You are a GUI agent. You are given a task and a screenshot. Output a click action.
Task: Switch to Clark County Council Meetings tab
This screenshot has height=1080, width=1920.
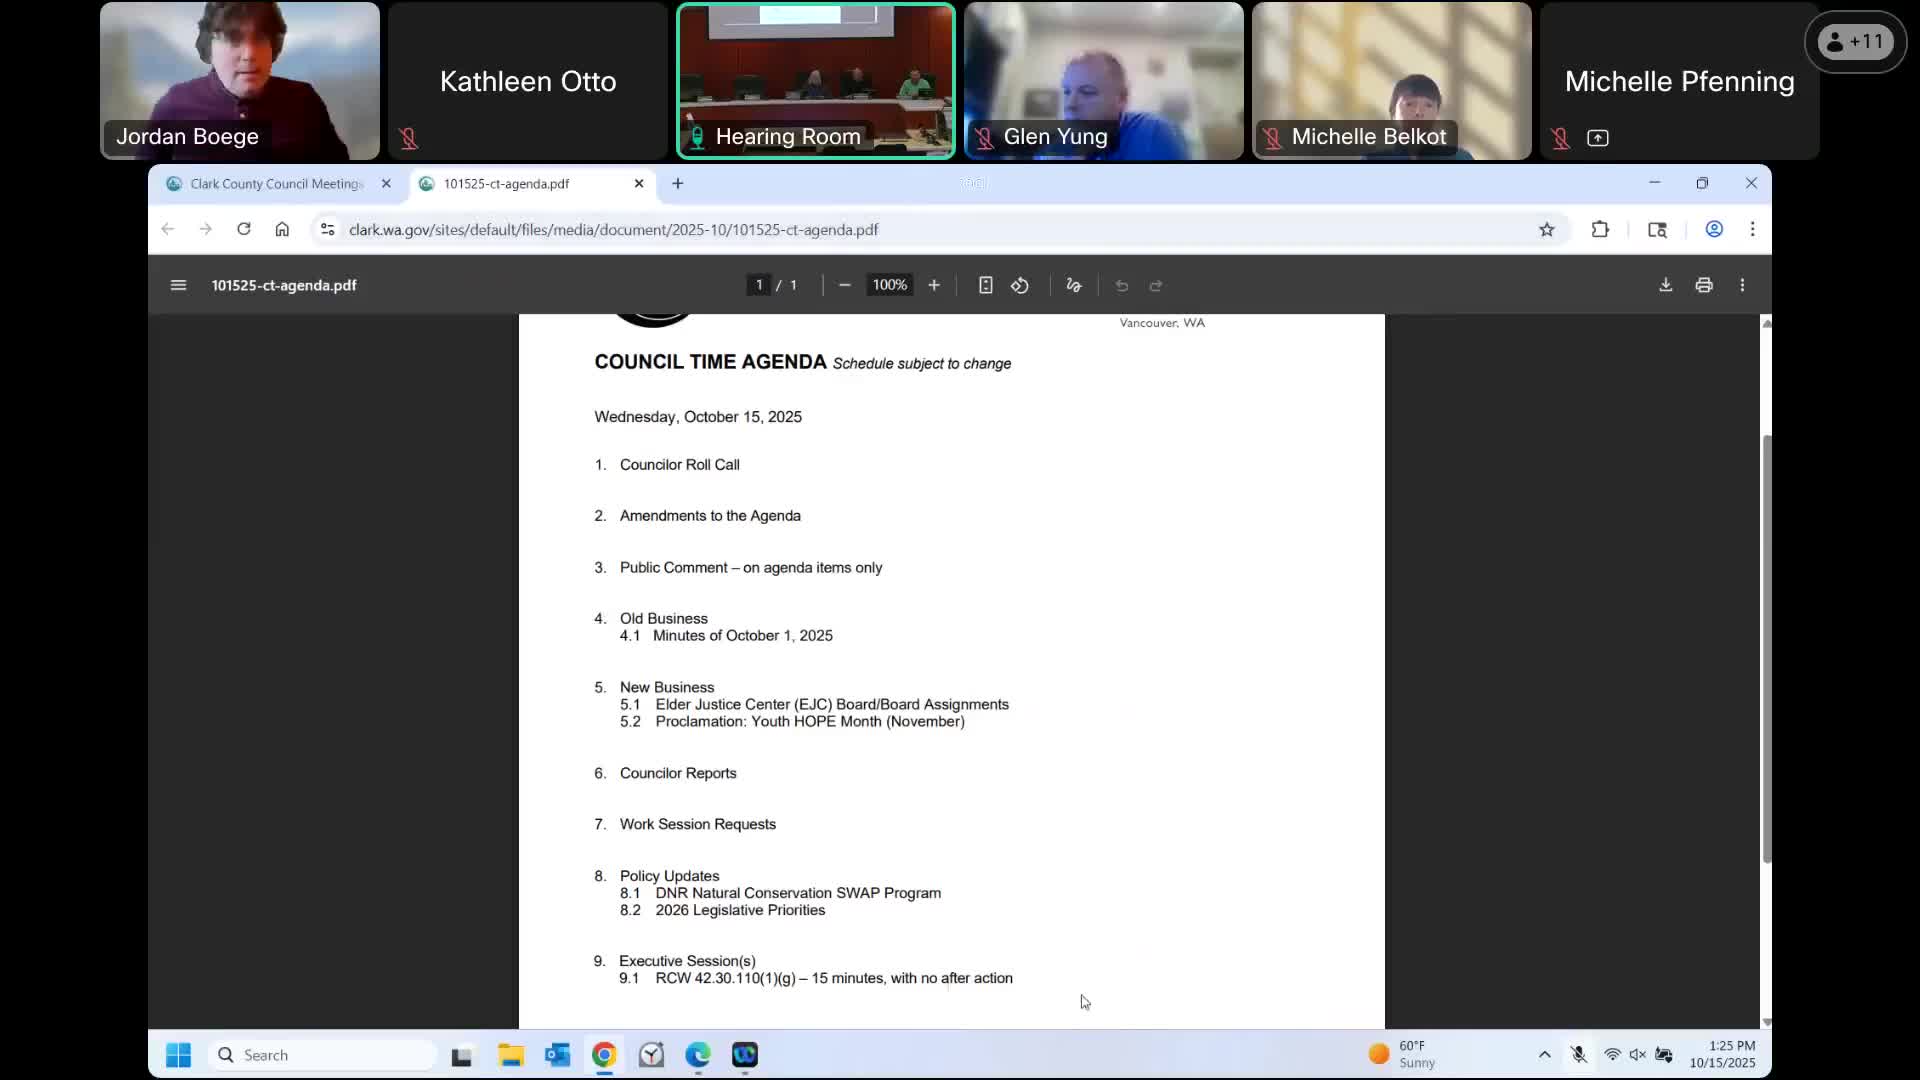click(275, 183)
